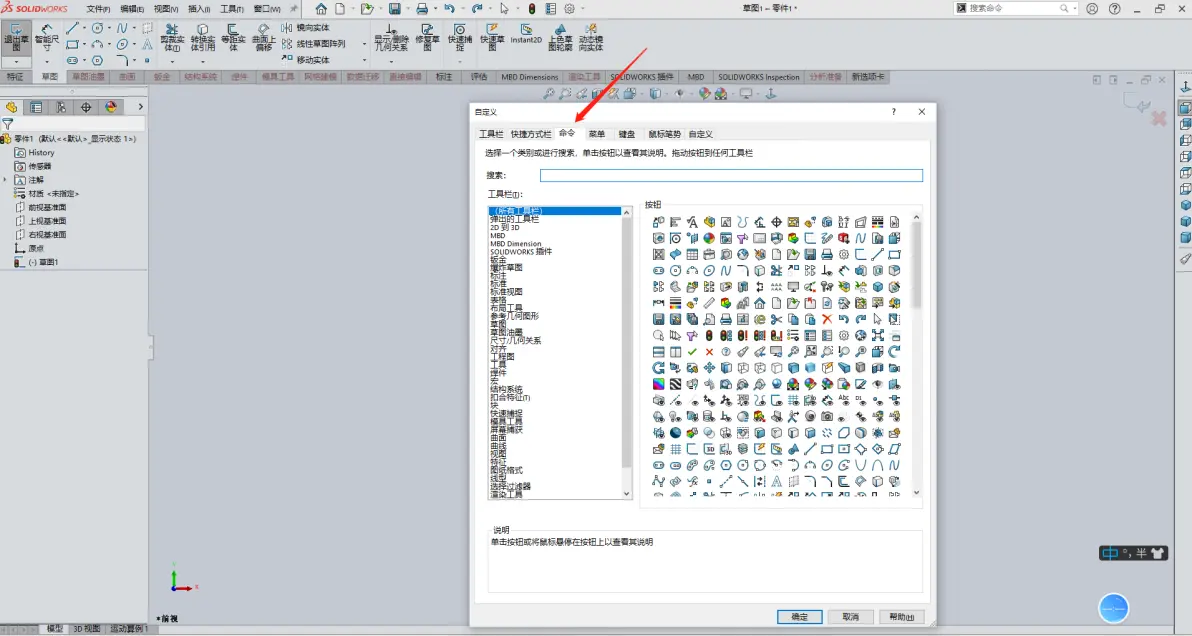The width and height of the screenshot is (1192, 636).
Task: Toggle the Instant2D tool
Action: (526, 34)
